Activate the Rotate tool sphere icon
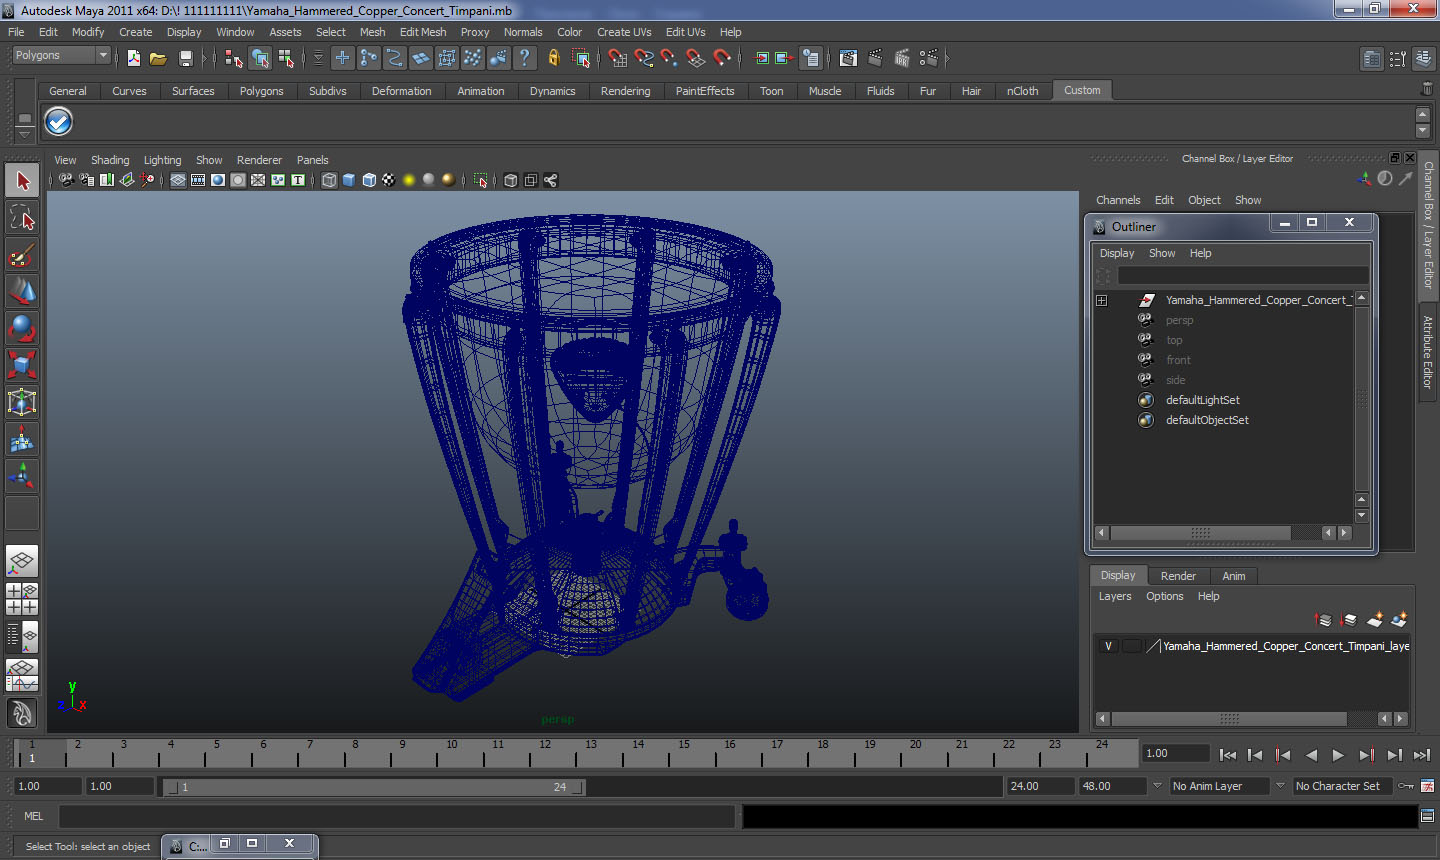 point(22,328)
